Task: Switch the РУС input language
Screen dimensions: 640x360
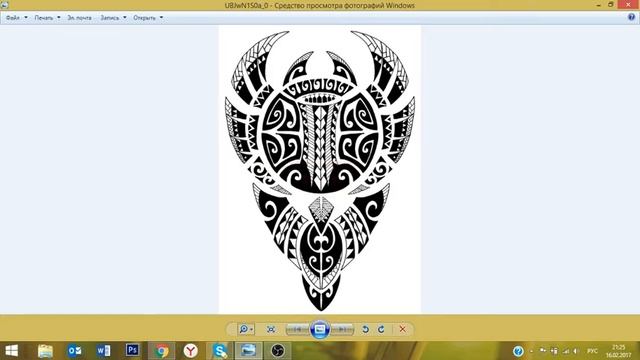Action: click(x=592, y=351)
